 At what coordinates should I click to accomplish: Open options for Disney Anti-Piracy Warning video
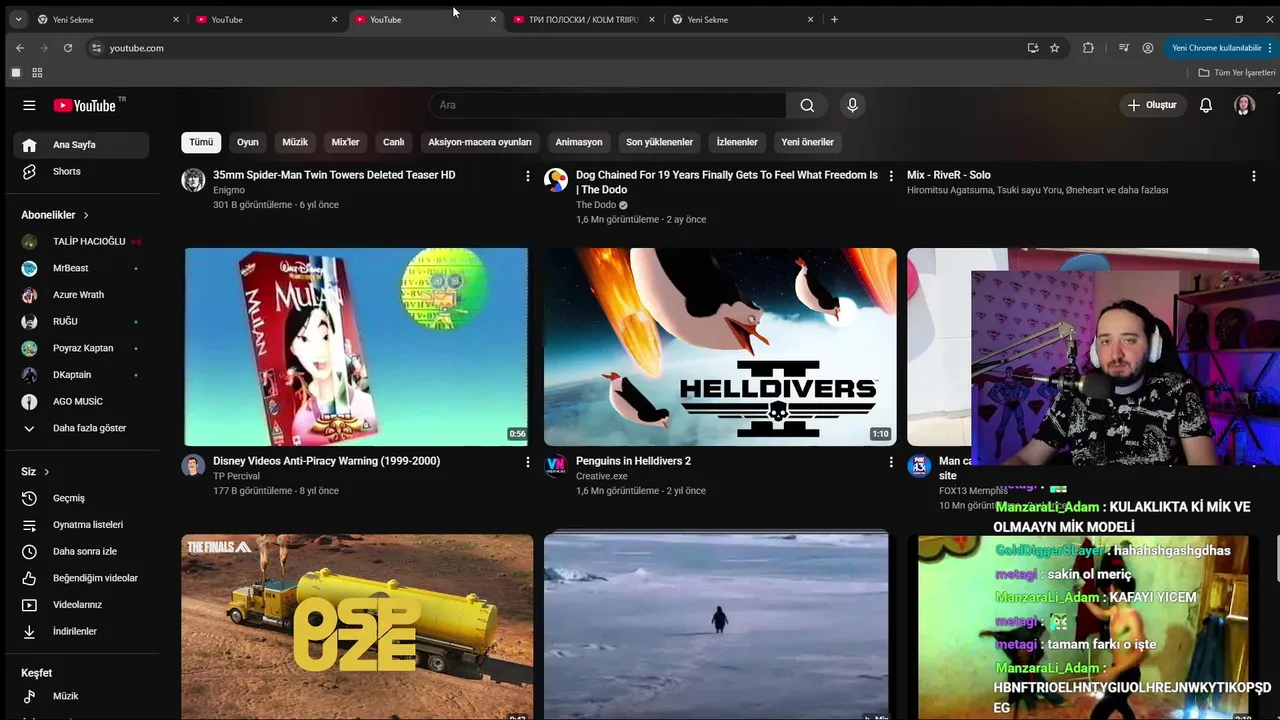point(528,462)
